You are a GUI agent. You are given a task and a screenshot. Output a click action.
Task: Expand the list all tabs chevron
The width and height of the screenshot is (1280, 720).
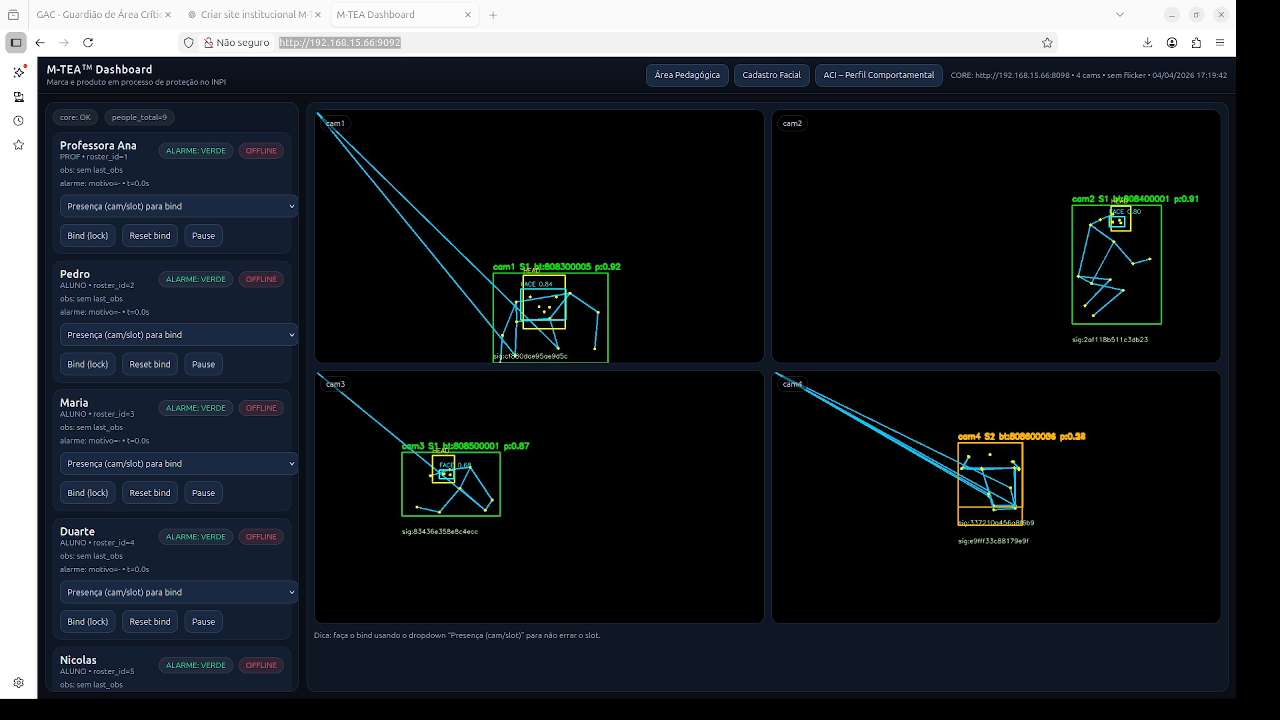[x=1120, y=15]
